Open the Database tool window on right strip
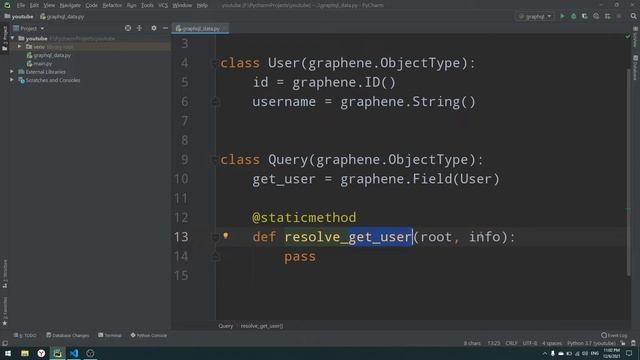 (636, 68)
